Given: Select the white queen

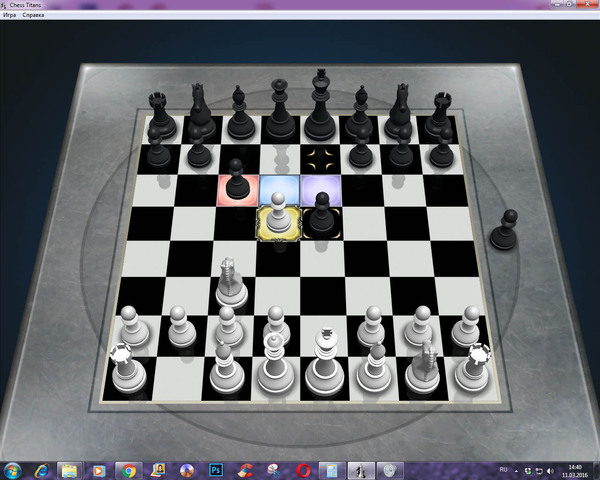Looking at the screenshot, I should (x=276, y=364).
